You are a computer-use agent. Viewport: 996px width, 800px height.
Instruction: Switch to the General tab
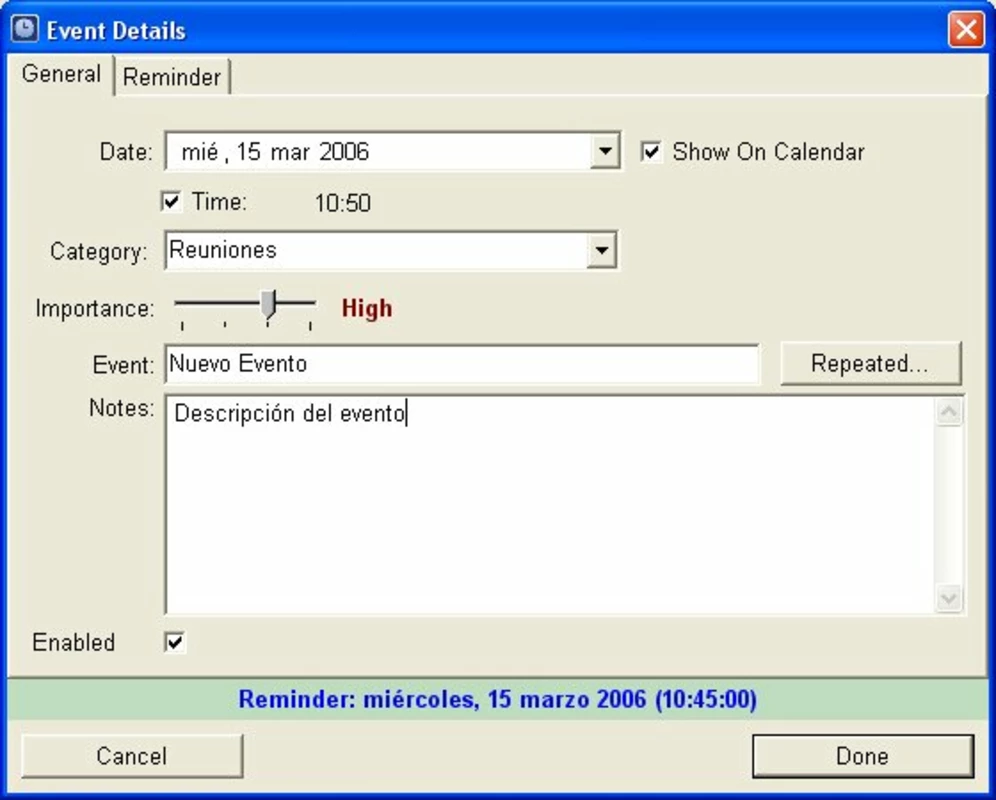(61, 74)
